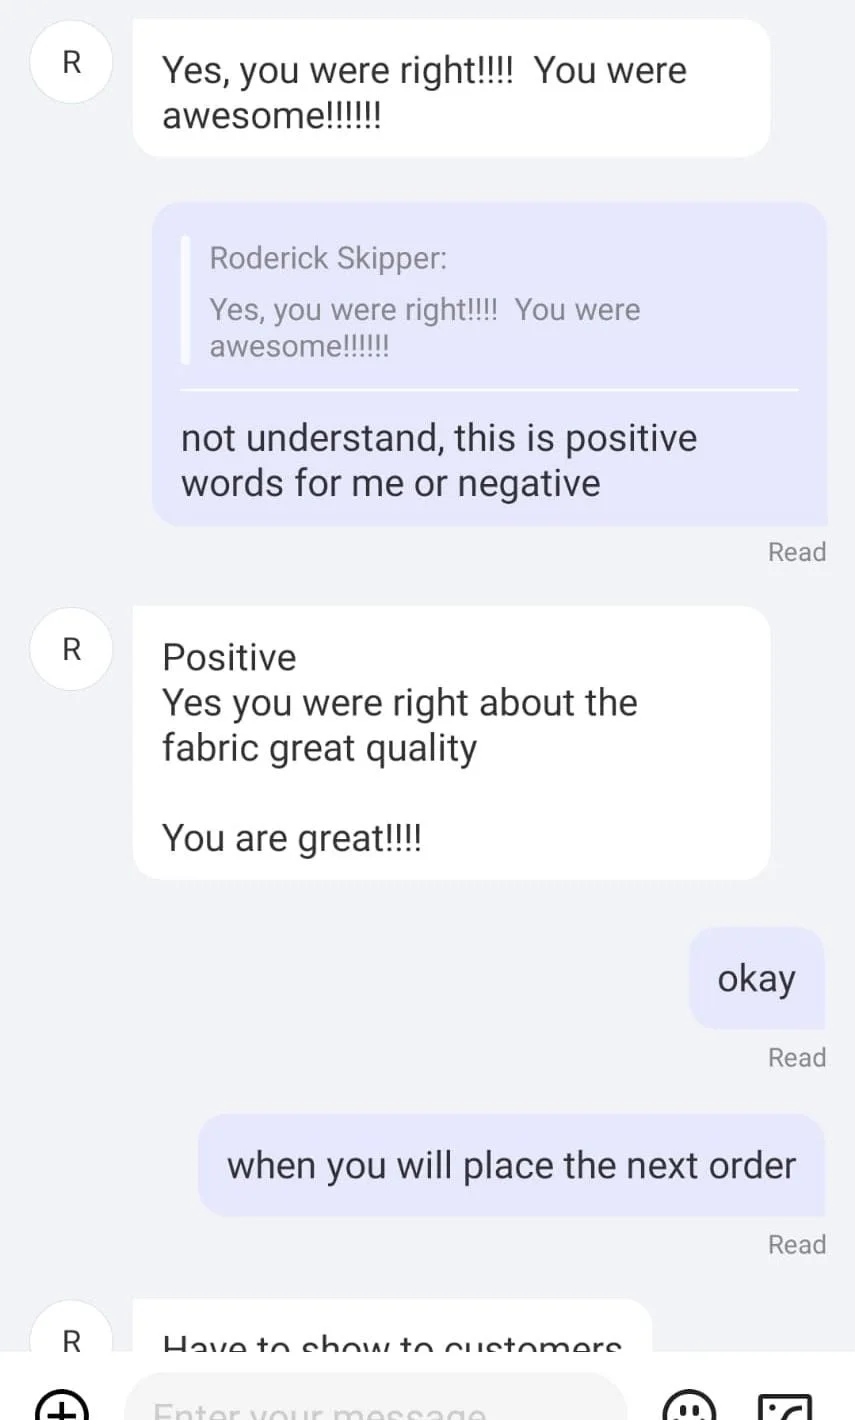This screenshot has width=855, height=1420.
Task: Tap Read status under quoted reply
Action: click(x=796, y=552)
